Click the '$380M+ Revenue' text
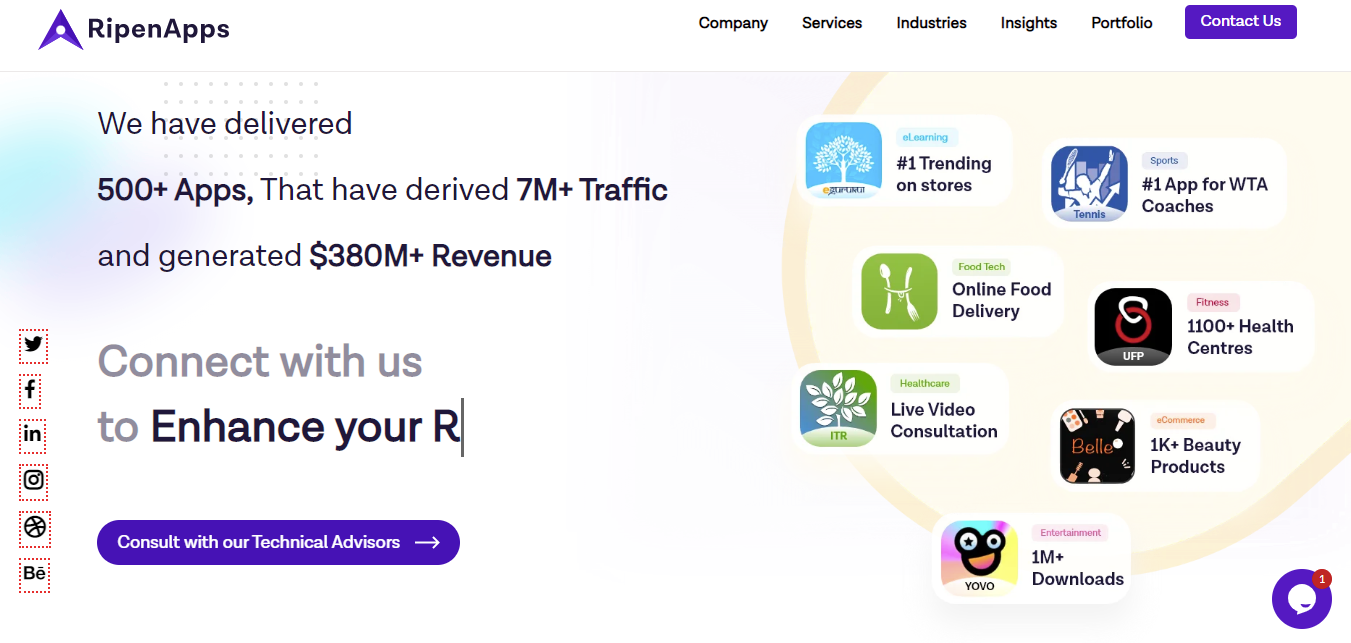Viewport: 1351px width, 643px height. [x=430, y=256]
